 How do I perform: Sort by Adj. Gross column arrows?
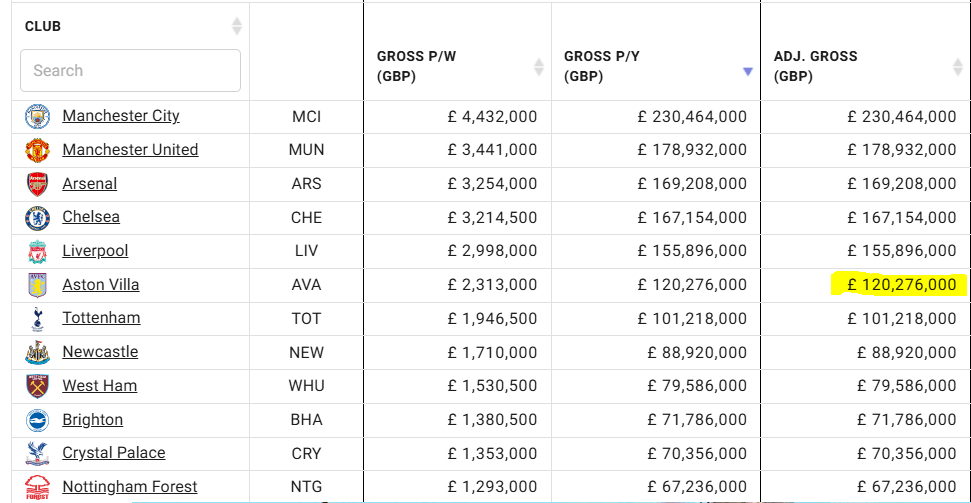(958, 67)
